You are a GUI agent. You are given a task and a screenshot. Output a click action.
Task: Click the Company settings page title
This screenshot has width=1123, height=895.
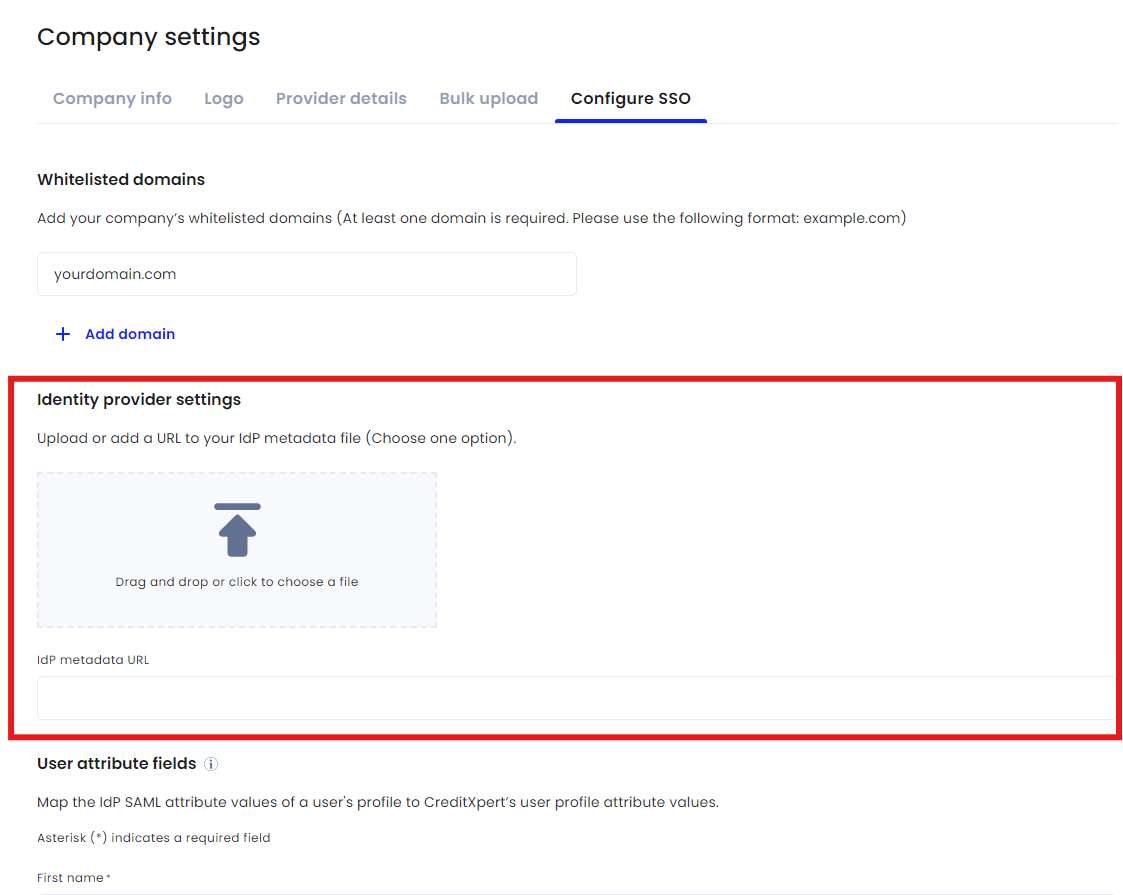click(148, 37)
